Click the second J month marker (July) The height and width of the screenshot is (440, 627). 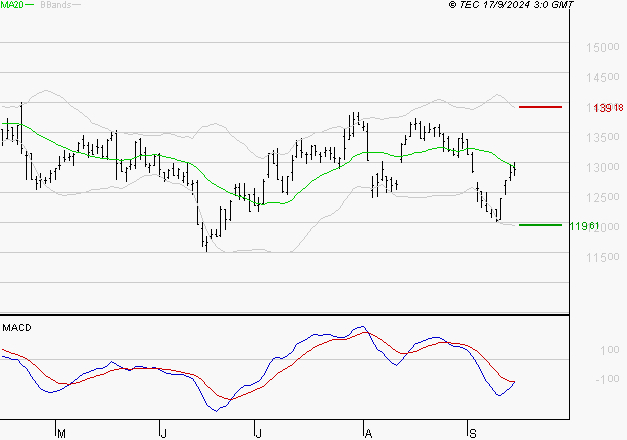258,433
